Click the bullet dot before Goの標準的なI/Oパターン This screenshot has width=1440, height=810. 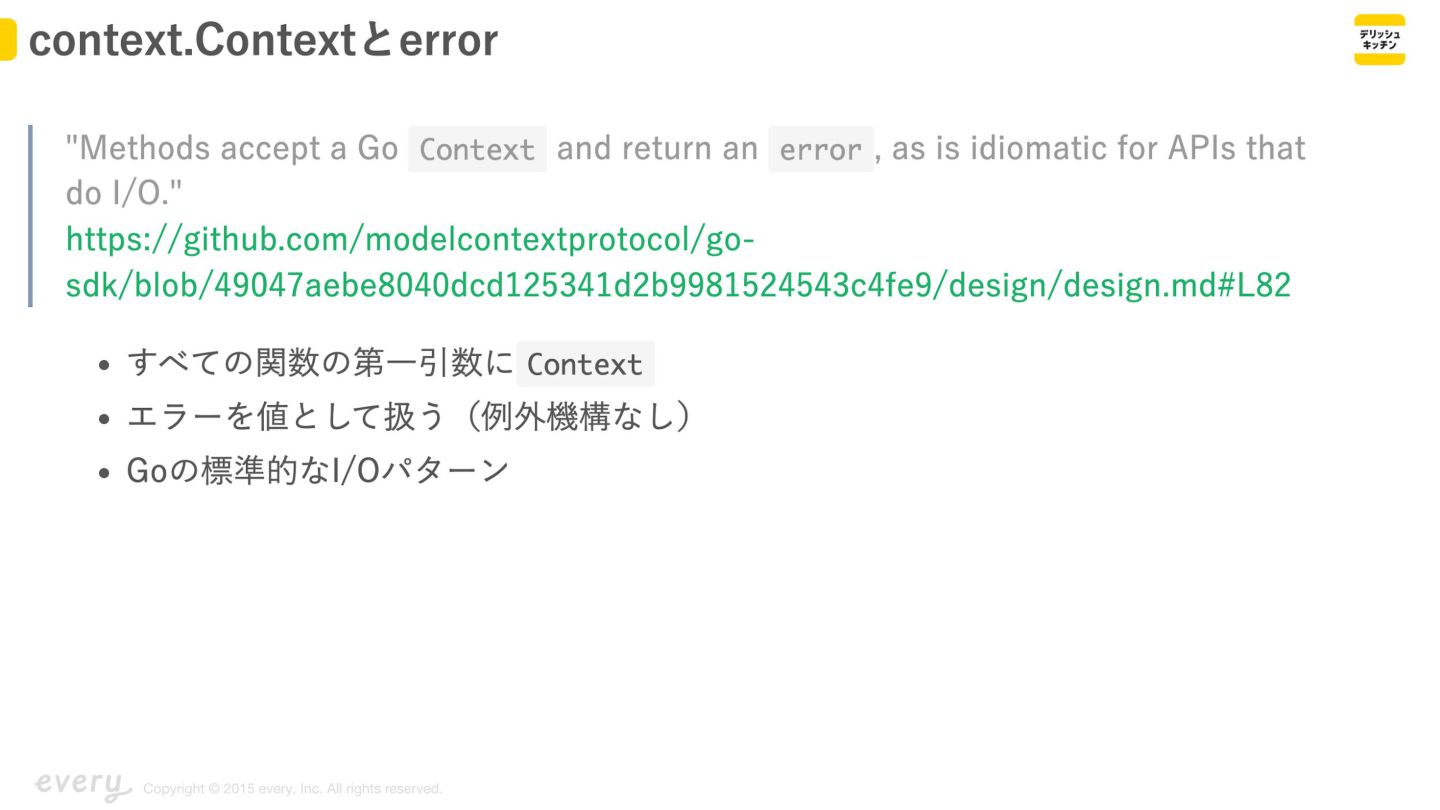tap(104, 472)
